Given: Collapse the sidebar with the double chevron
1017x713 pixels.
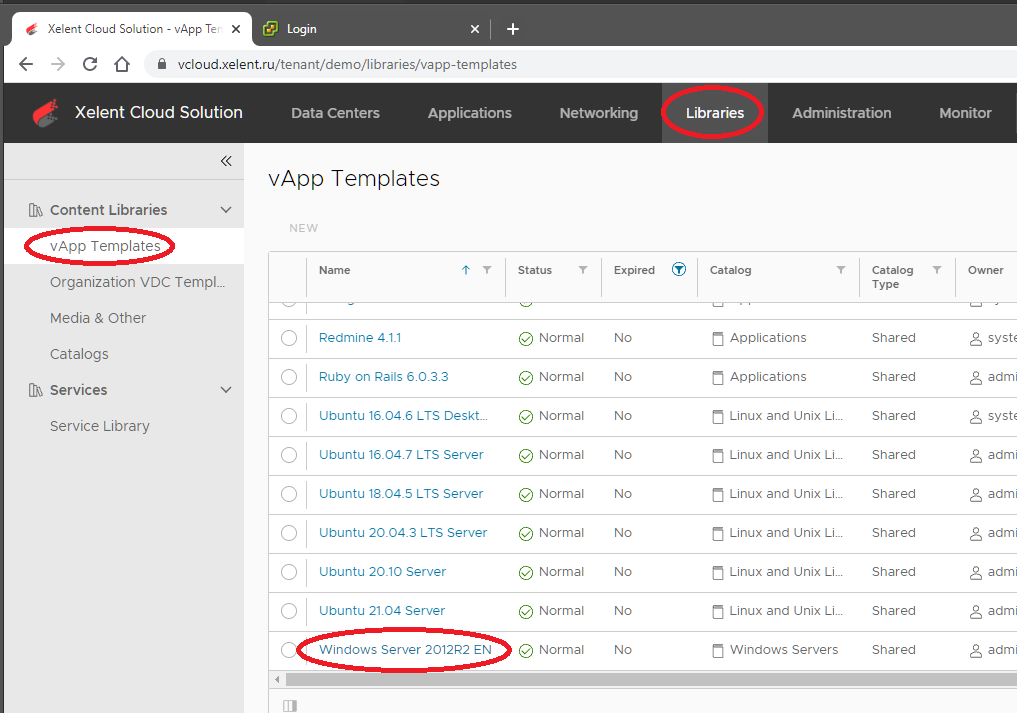Looking at the screenshot, I should (x=226, y=161).
